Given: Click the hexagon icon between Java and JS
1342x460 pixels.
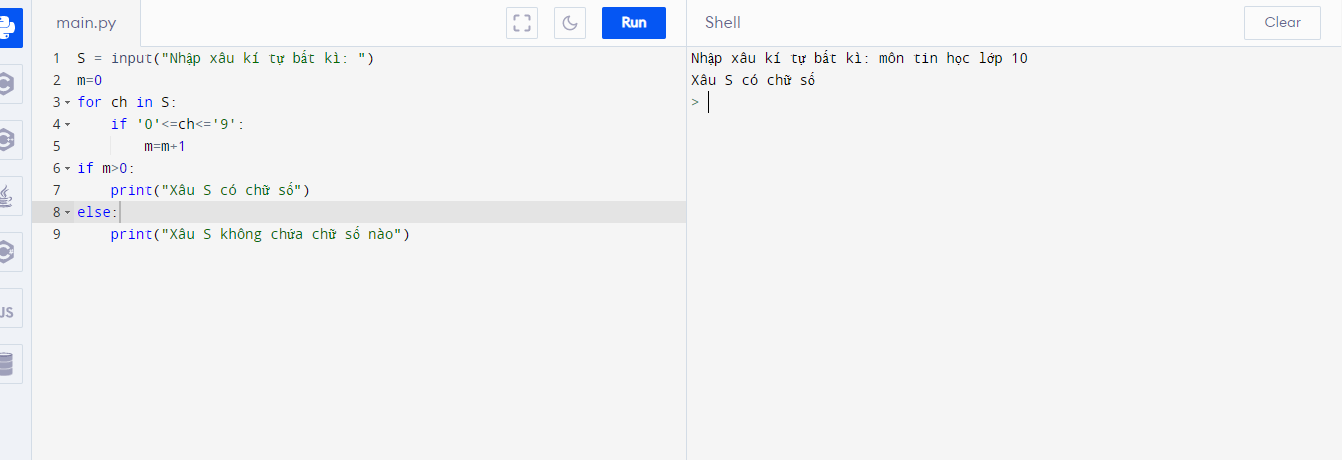Looking at the screenshot, I should point(8,252).
